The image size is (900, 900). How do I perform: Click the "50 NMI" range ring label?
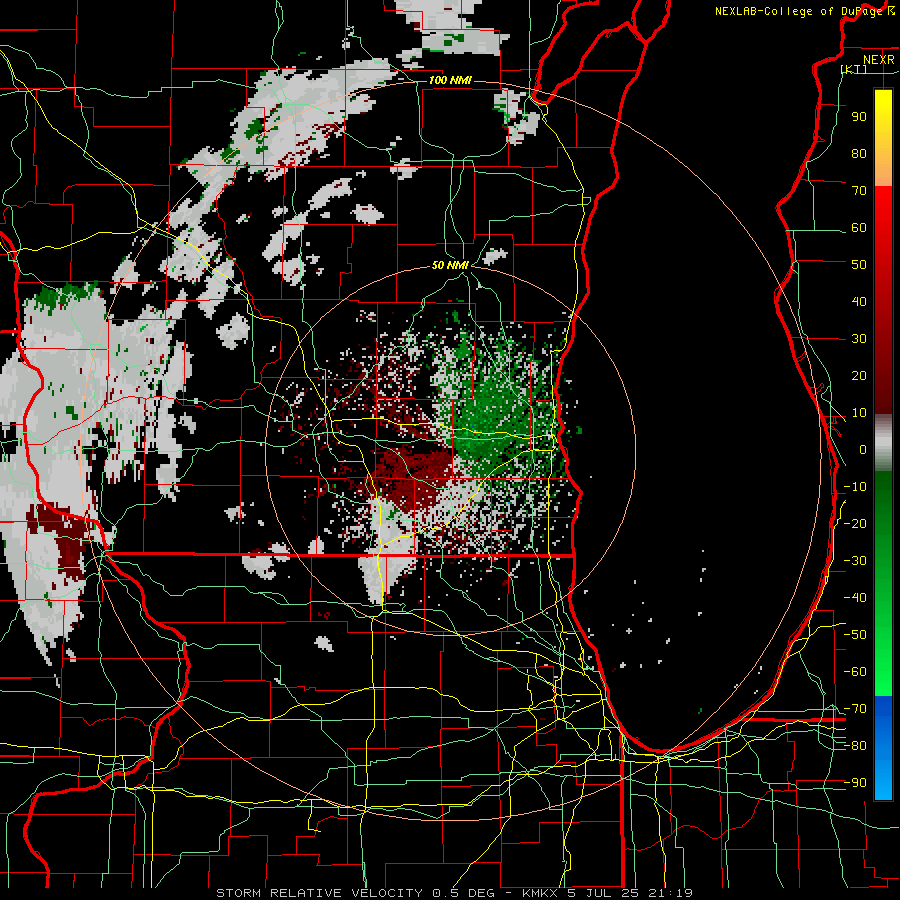450,265
